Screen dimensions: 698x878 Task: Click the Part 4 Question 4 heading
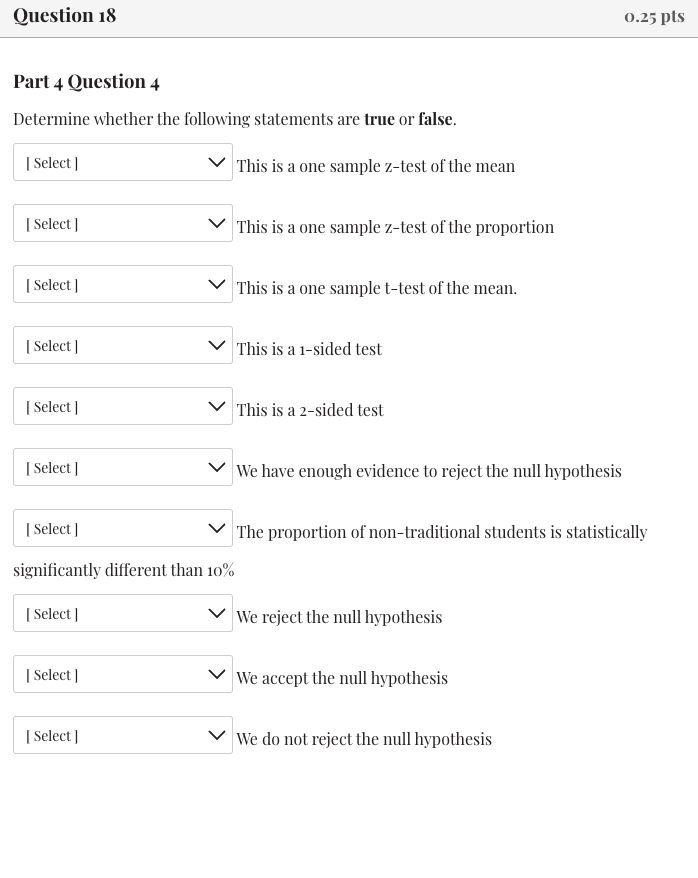86,81
